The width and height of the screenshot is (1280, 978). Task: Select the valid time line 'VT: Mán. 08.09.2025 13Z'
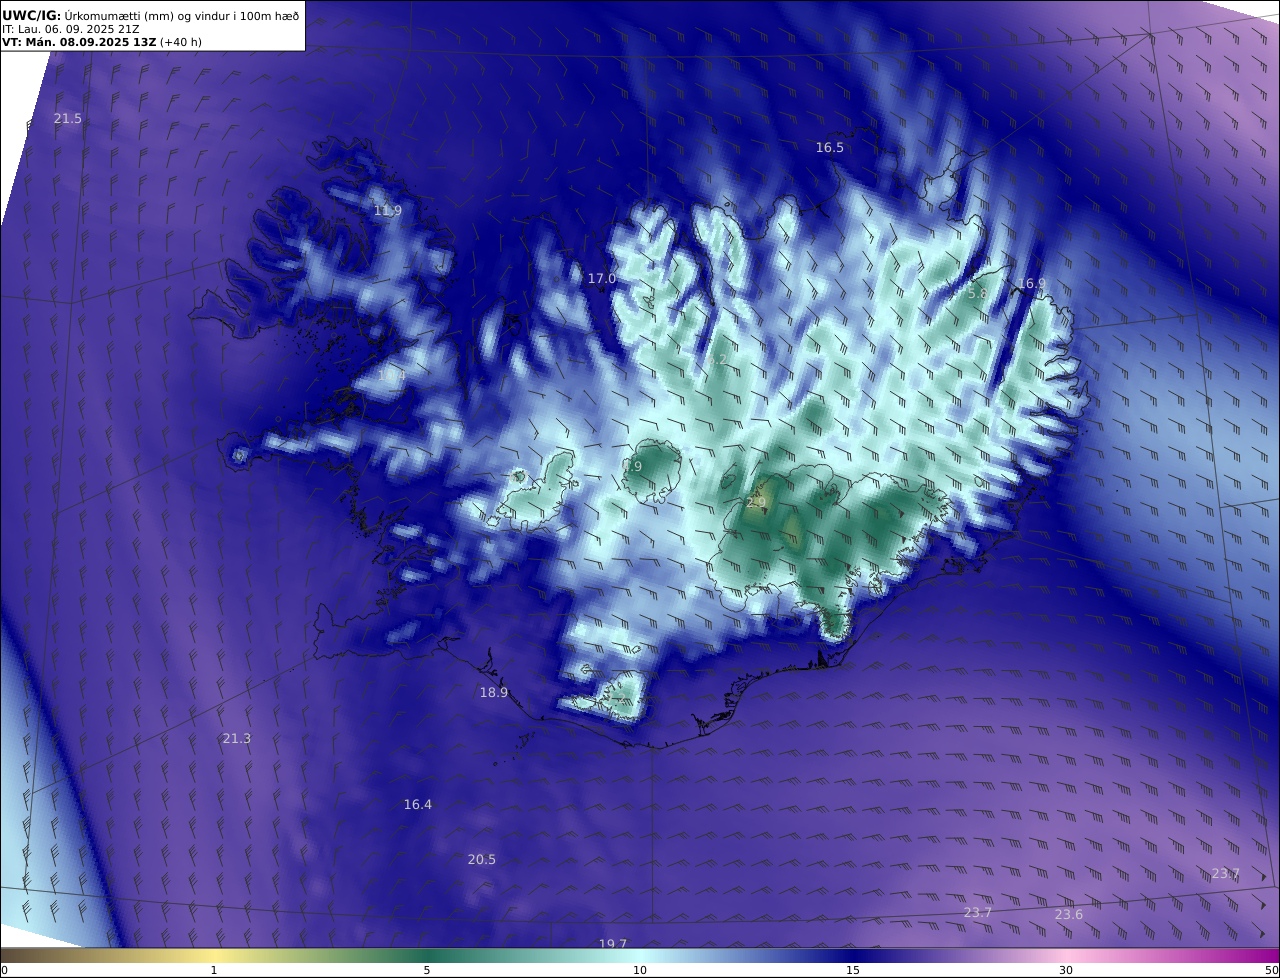79,42
